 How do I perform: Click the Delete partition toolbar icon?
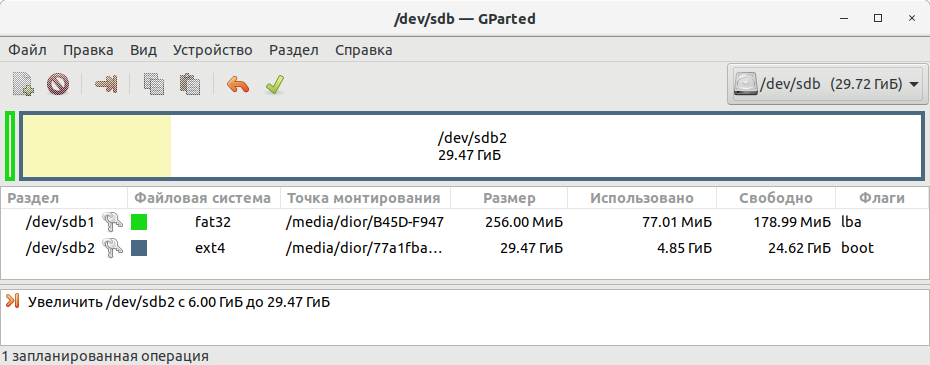[58, 84]
